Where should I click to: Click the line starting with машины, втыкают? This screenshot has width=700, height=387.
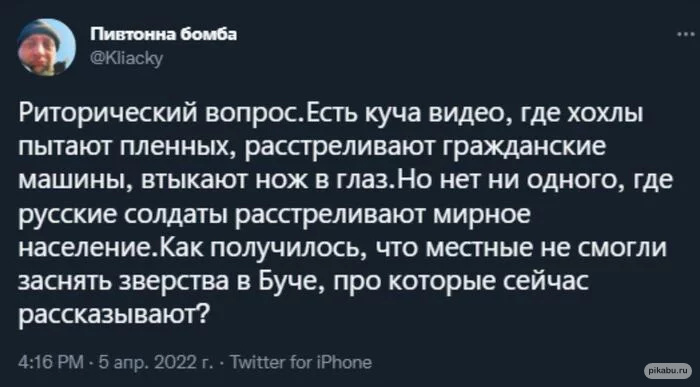(346, 183)
